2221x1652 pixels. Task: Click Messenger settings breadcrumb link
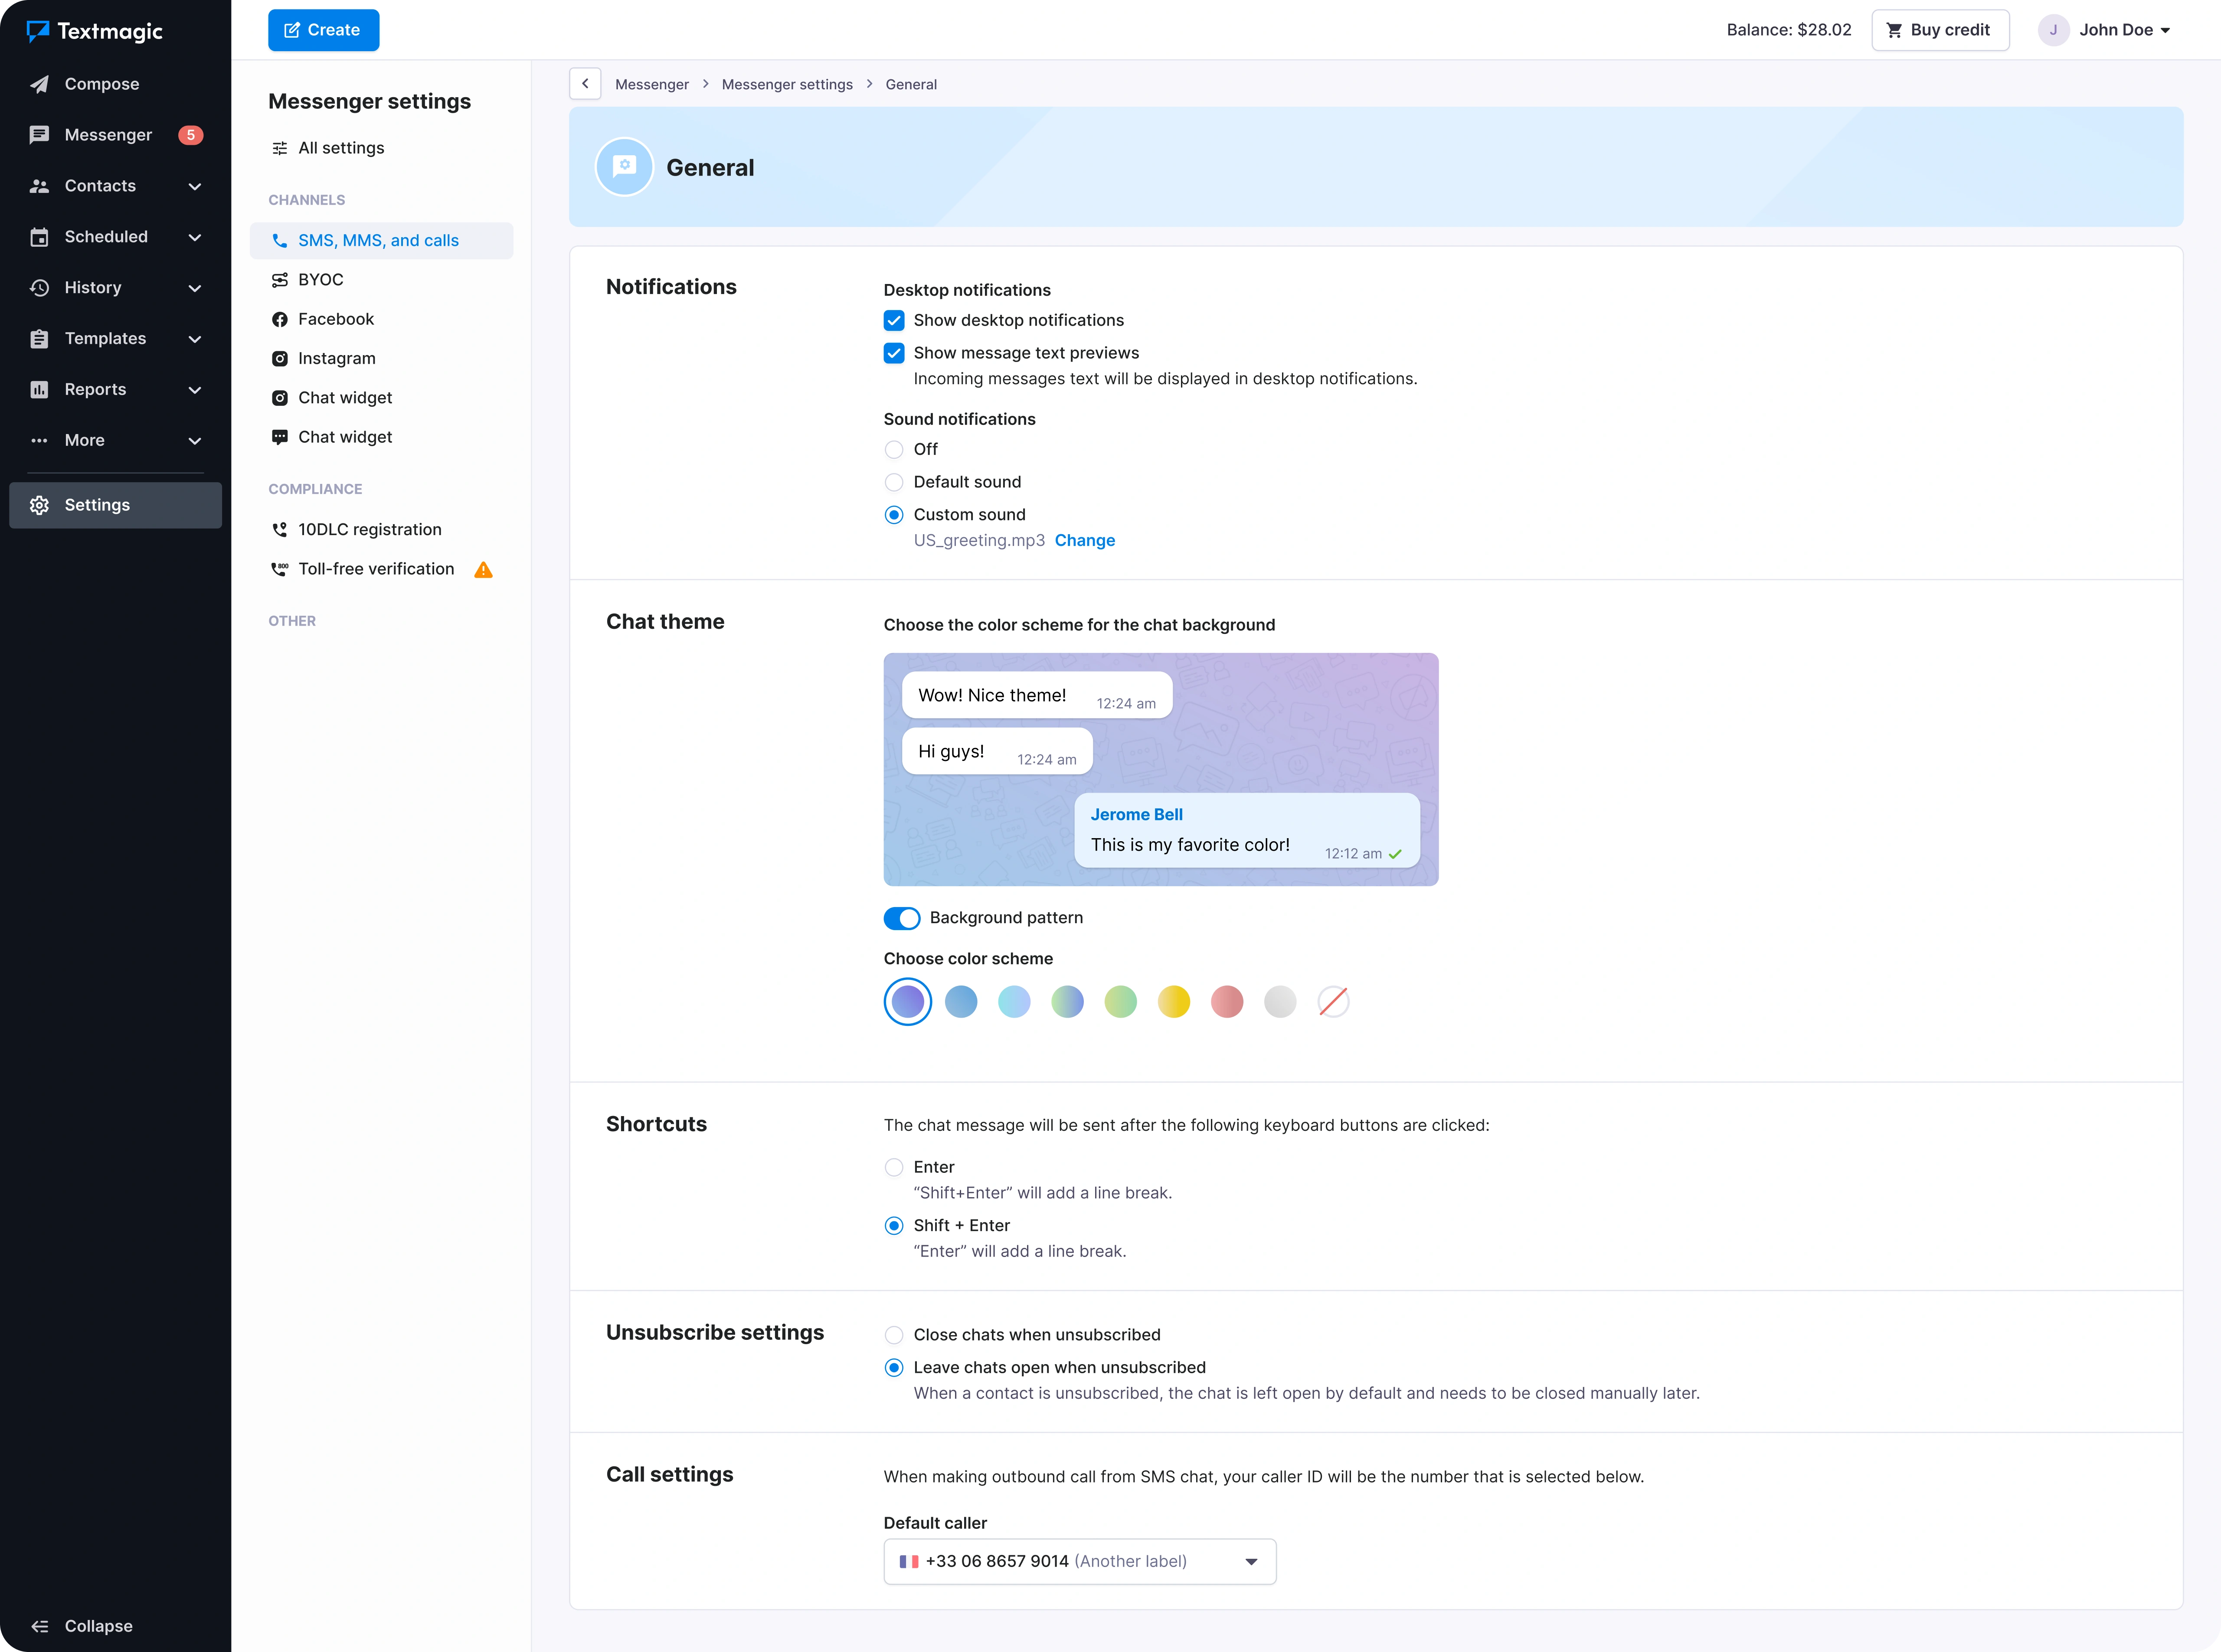787,85
